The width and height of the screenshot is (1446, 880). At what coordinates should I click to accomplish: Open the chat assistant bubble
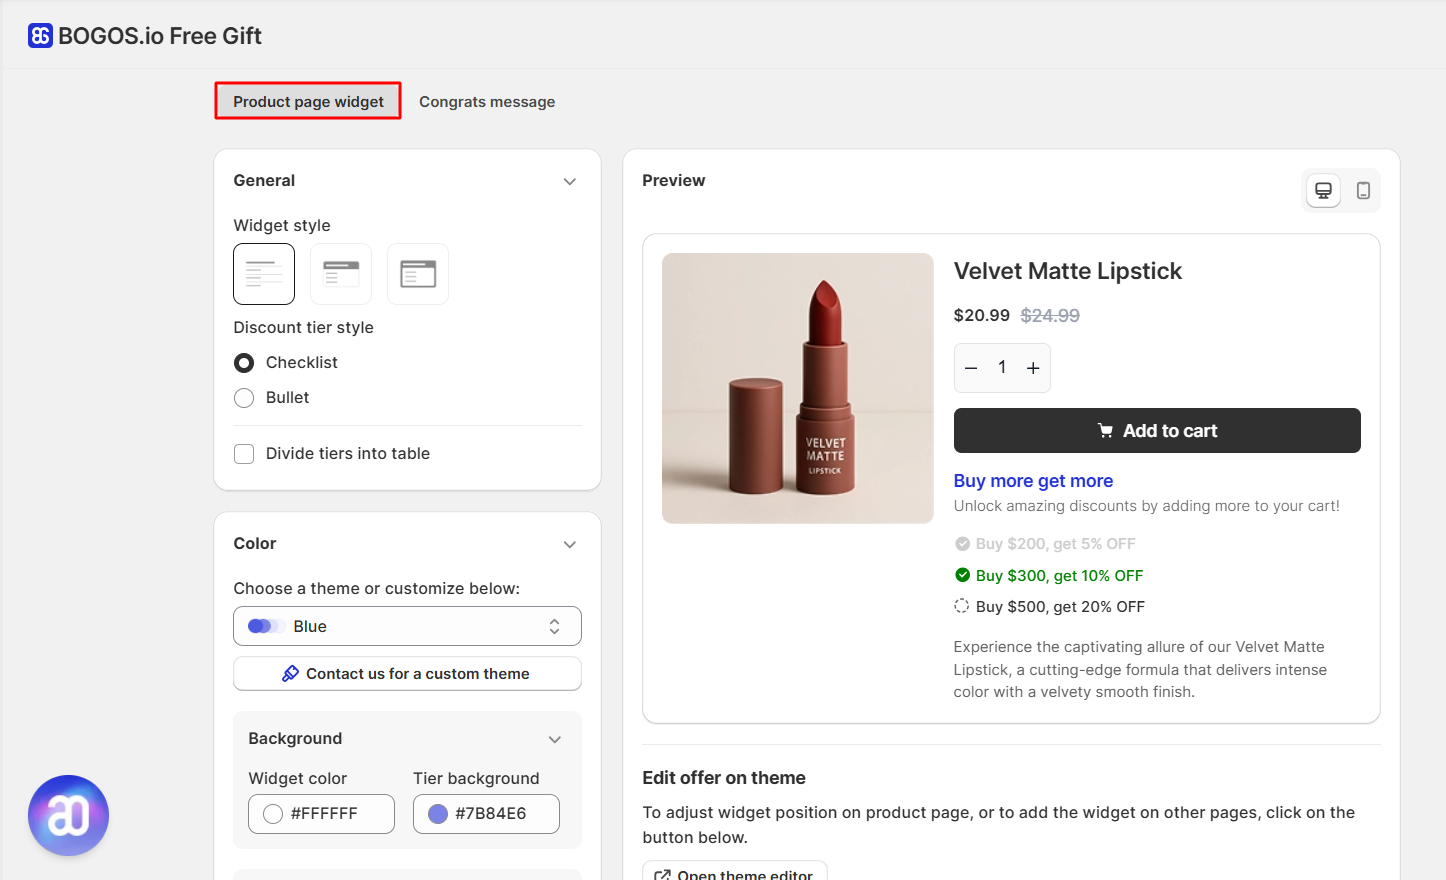(x=68, y=815)
